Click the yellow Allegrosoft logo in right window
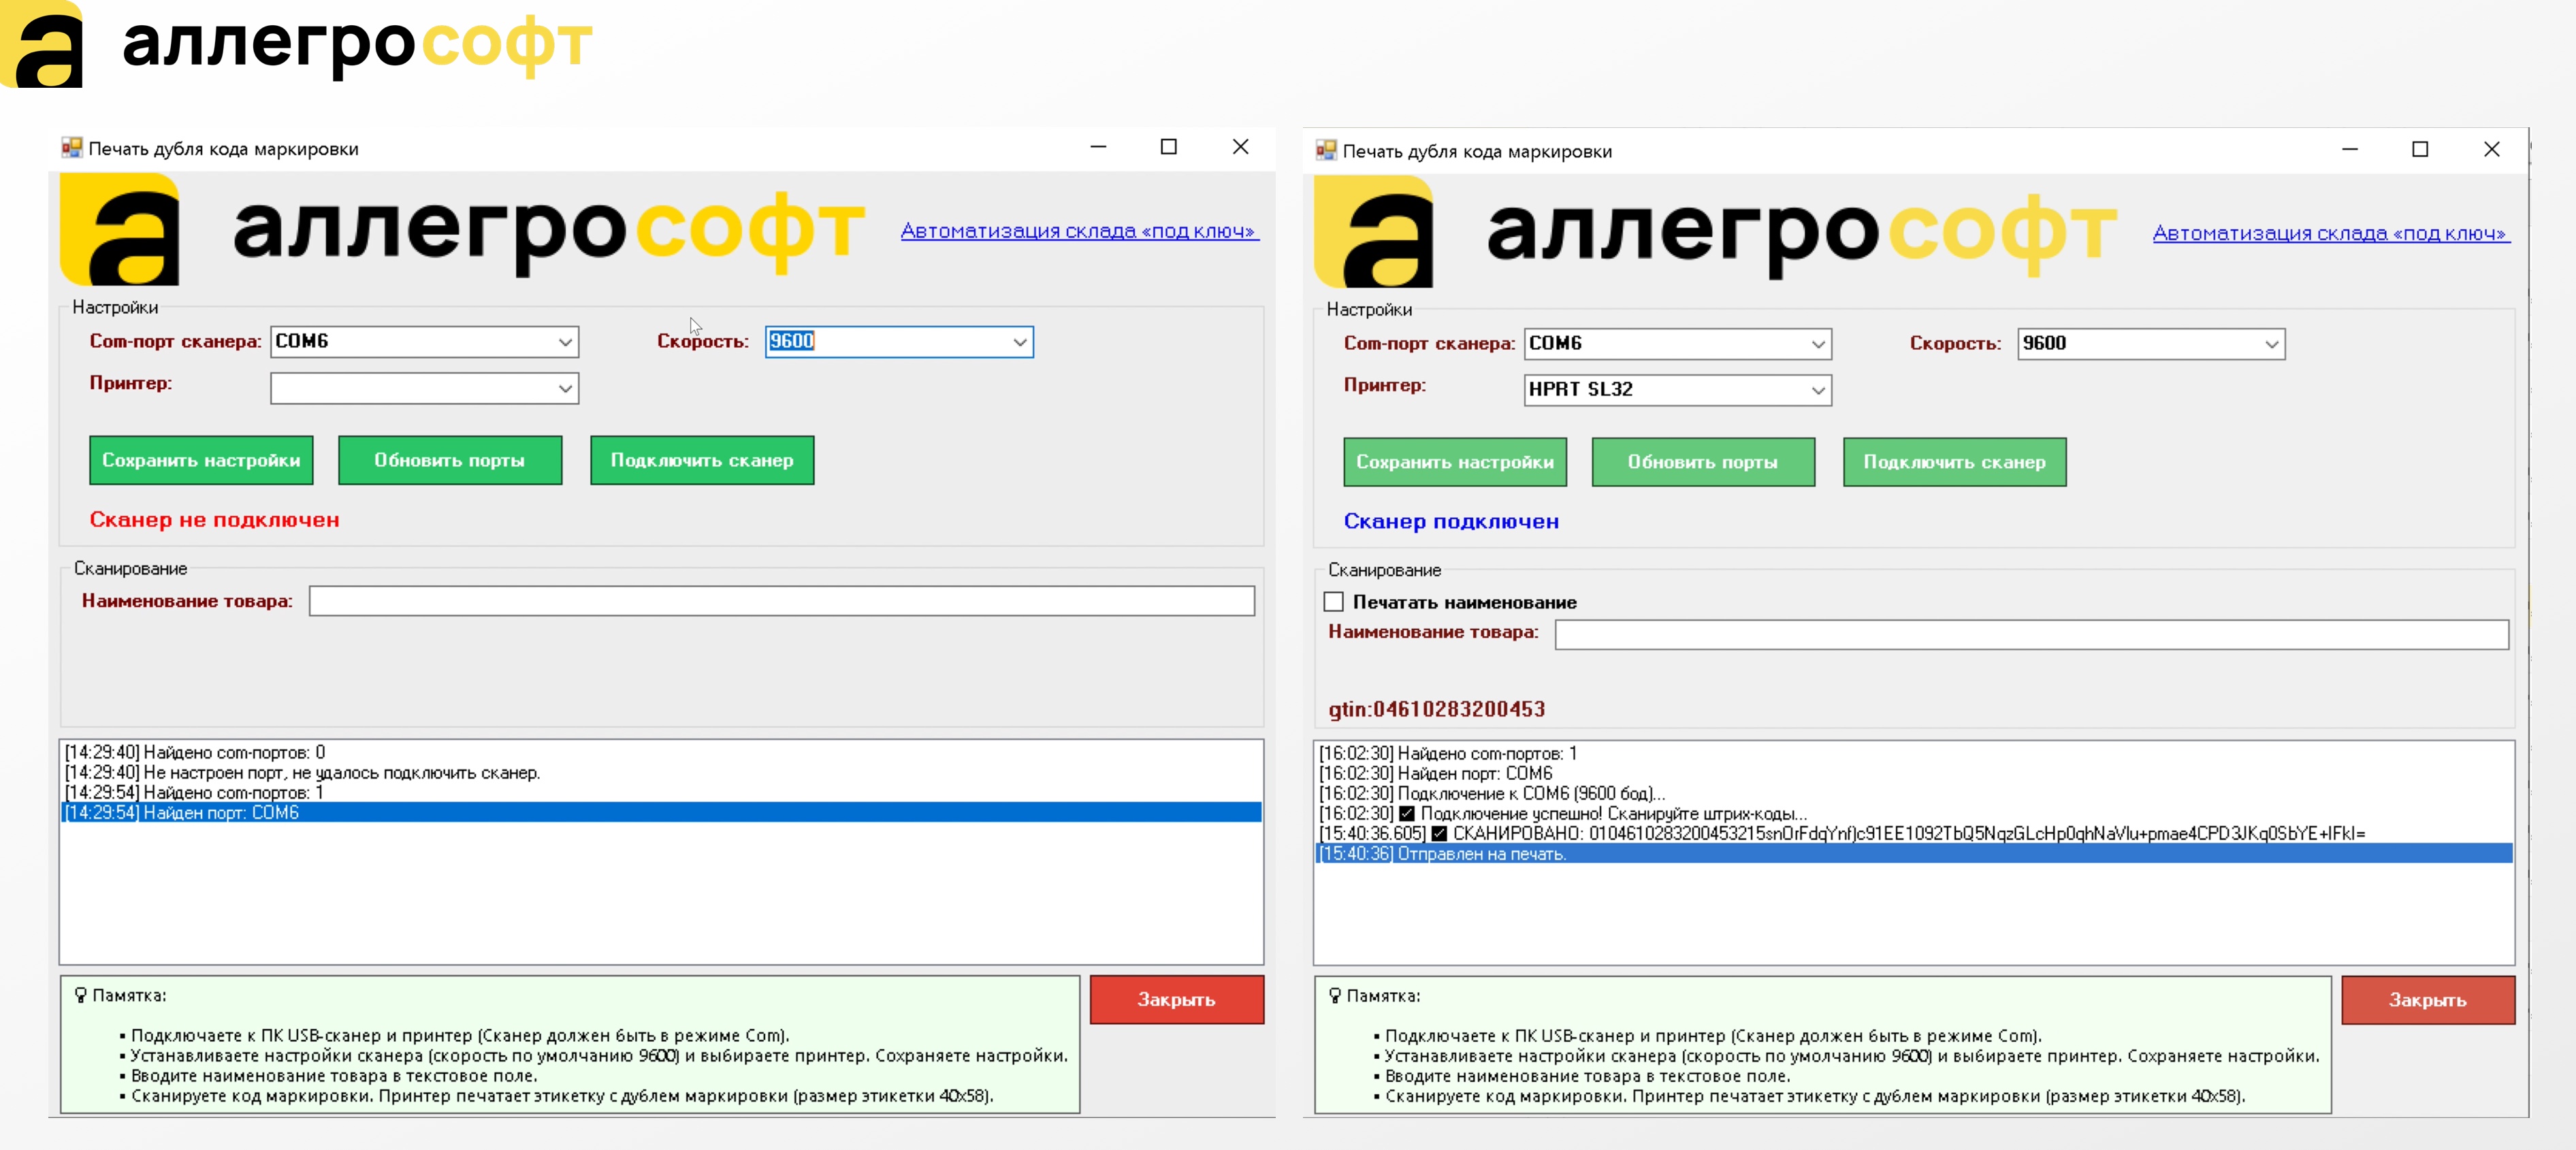 1374,232
